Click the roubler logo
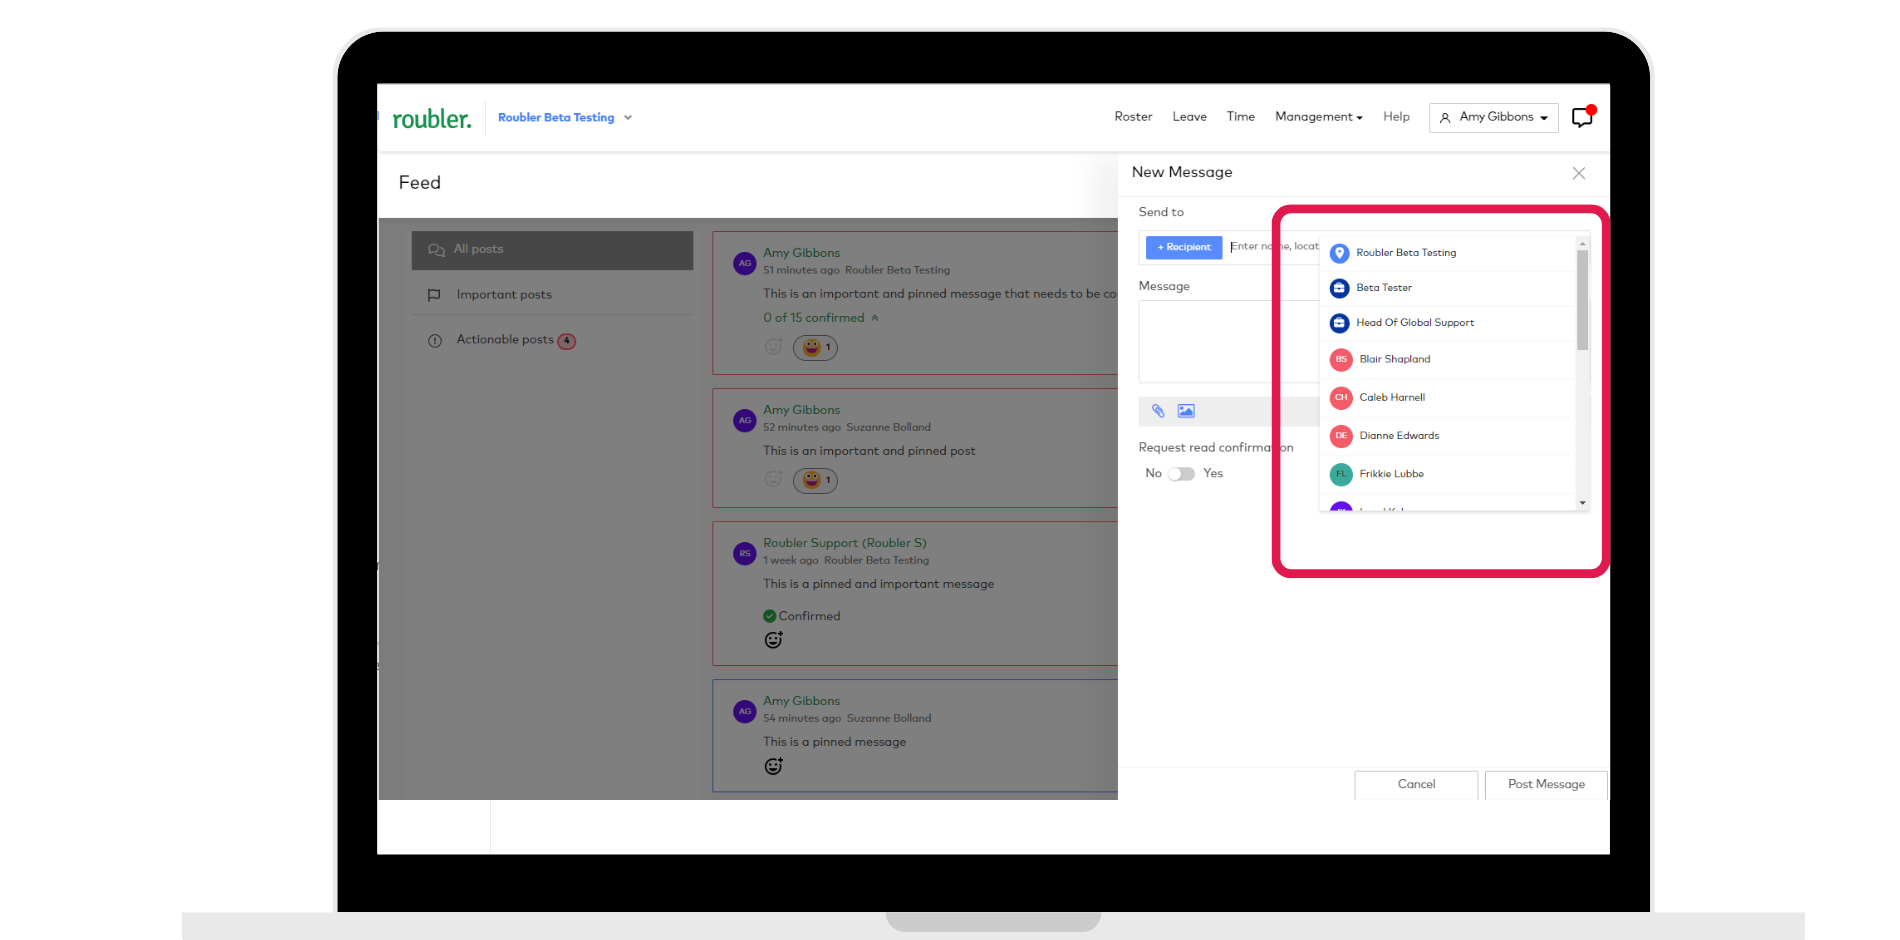 click(x=431, y=119)
